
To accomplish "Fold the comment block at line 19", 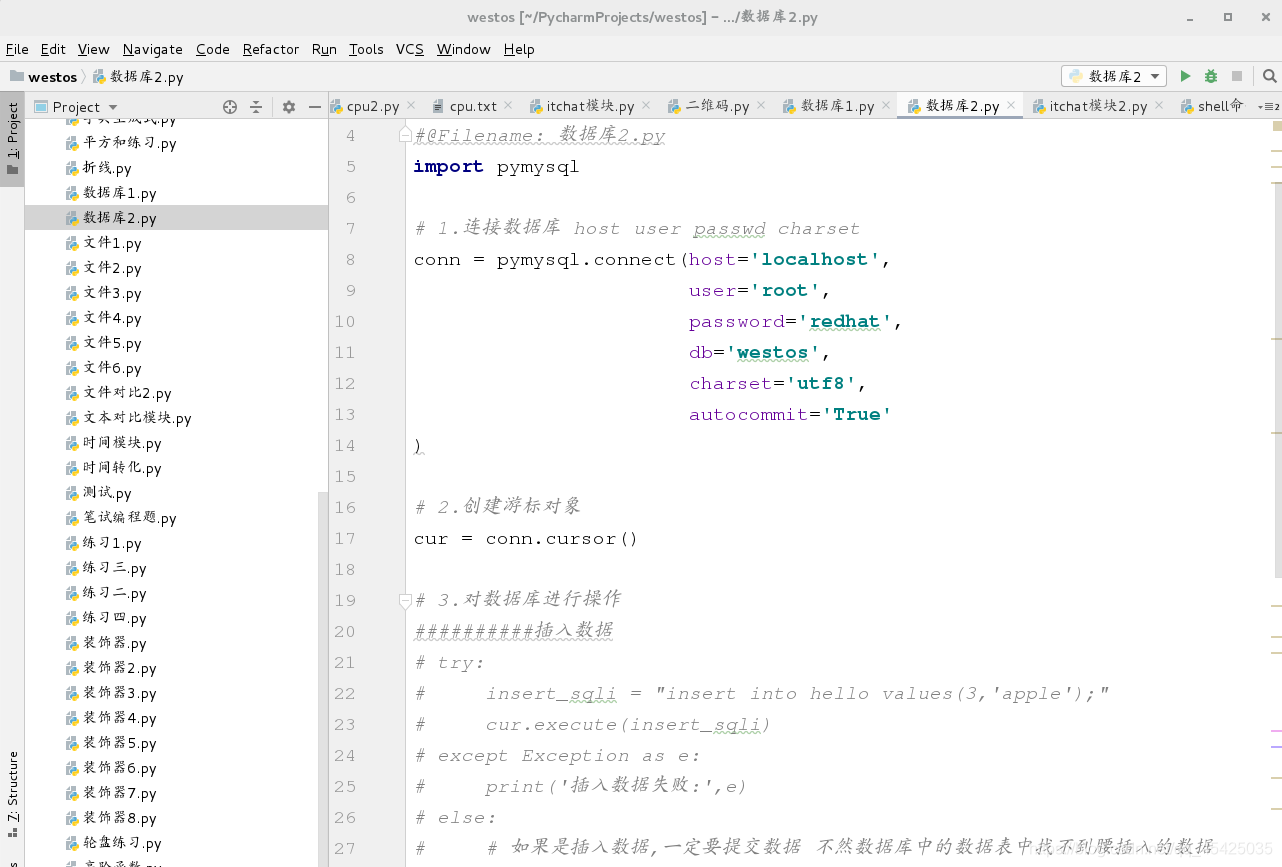I will [405, 600].
